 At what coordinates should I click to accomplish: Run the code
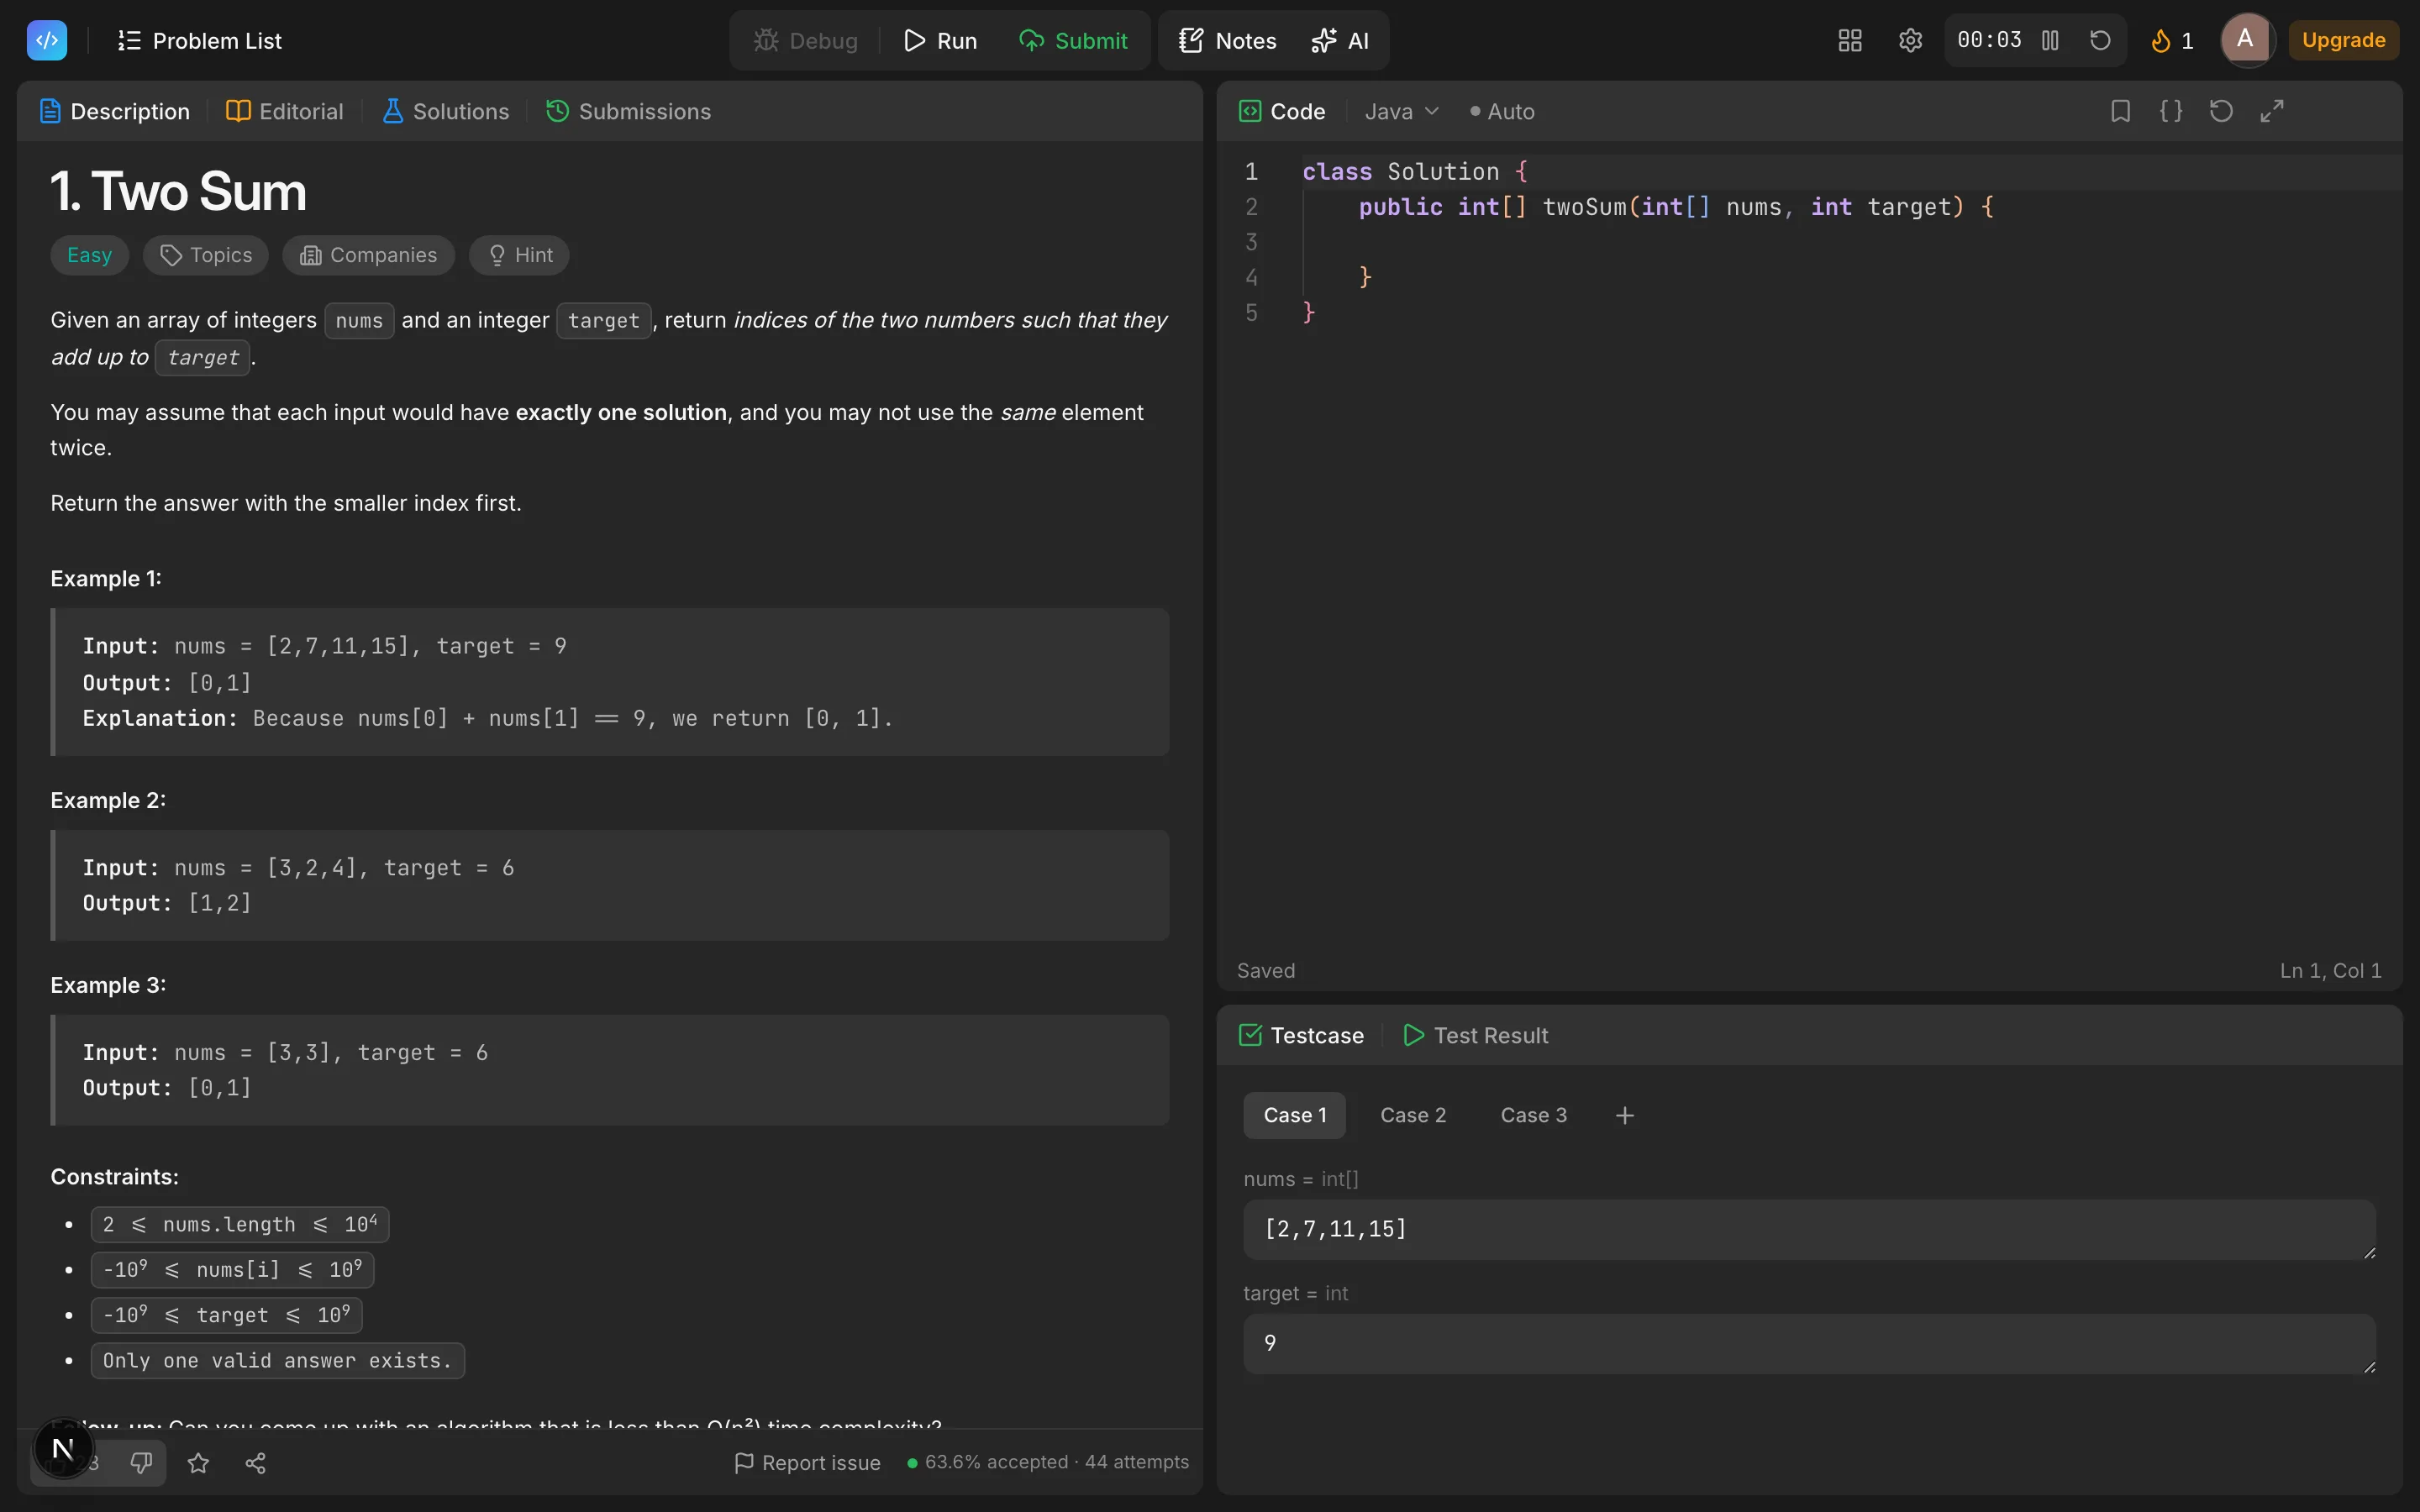coord(940,41)
